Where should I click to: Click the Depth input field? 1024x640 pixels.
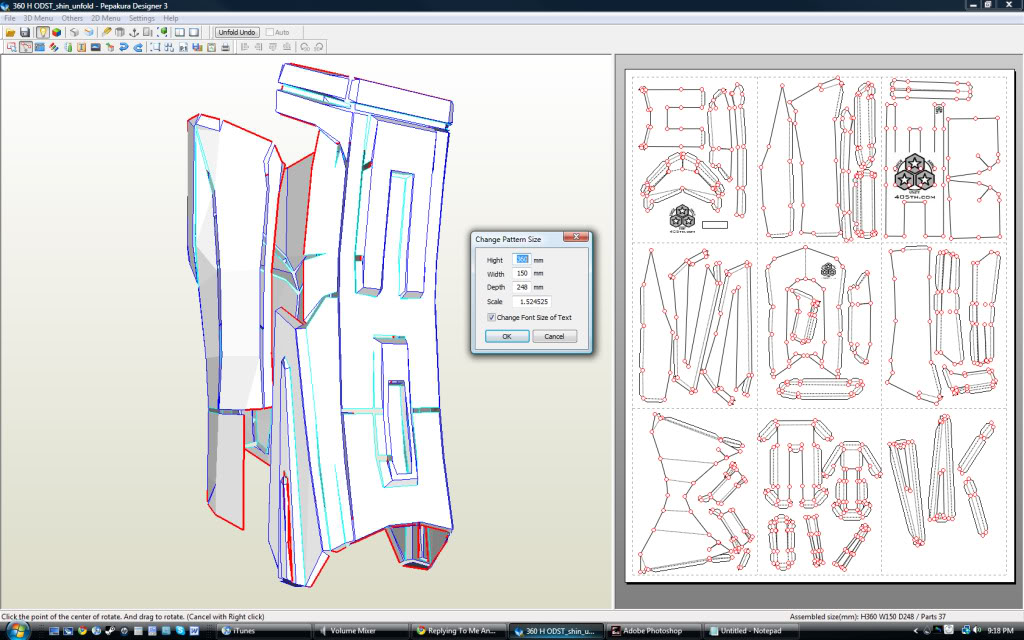[x=521, y=287]
